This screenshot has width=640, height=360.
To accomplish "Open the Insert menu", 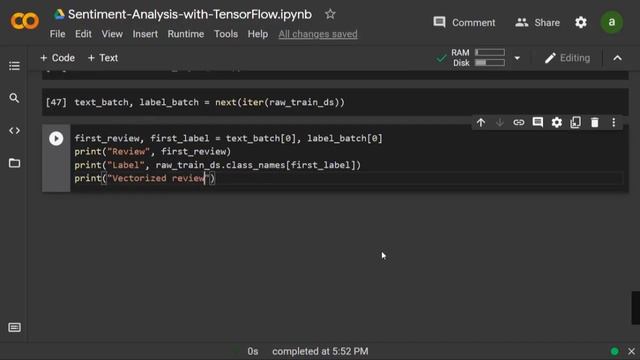I will click(x=145, y=34).
